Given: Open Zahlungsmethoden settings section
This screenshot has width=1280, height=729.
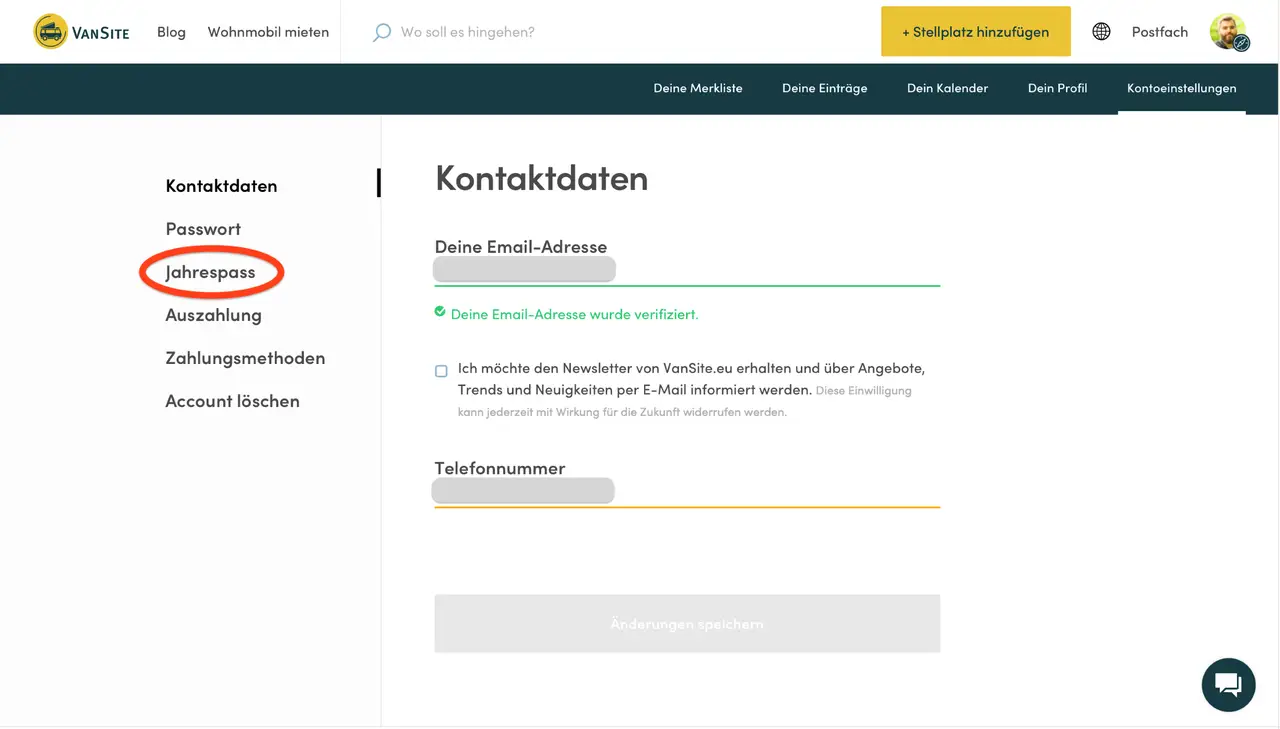Looking at the screenshot, I should [245, 358].
